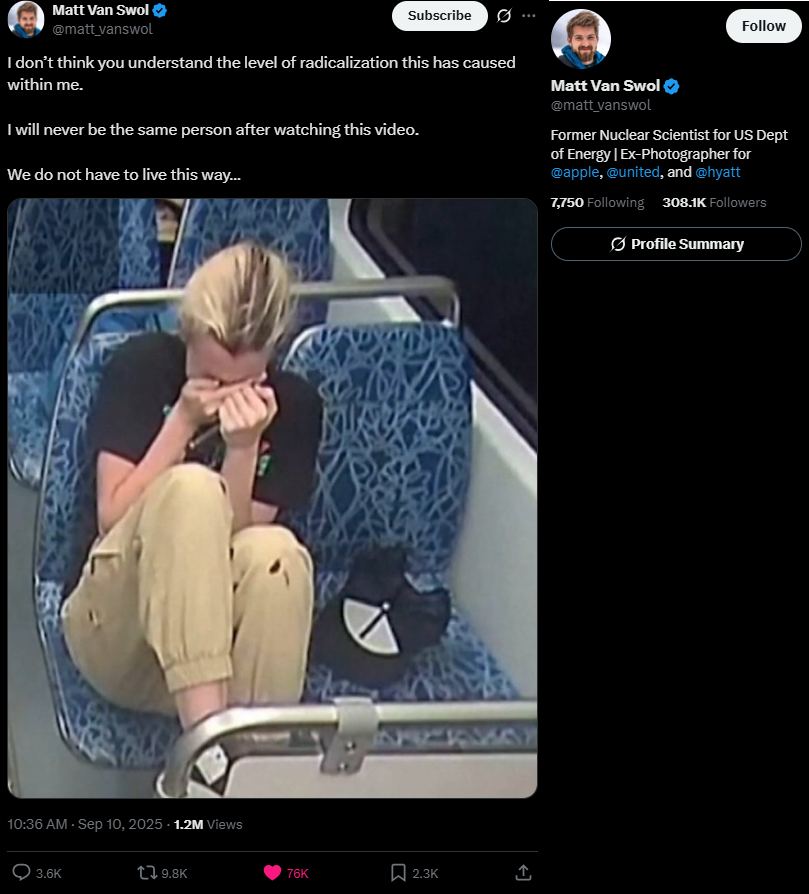This screenshot has width=809, height=894.
Task: Unlike post via pink heart icon
Action: pos(273,872)
